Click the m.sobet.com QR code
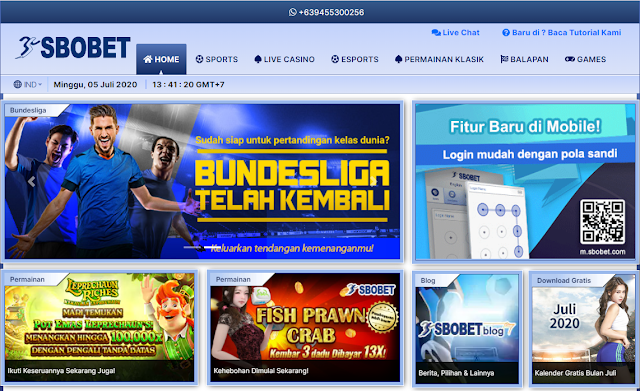 602,222
